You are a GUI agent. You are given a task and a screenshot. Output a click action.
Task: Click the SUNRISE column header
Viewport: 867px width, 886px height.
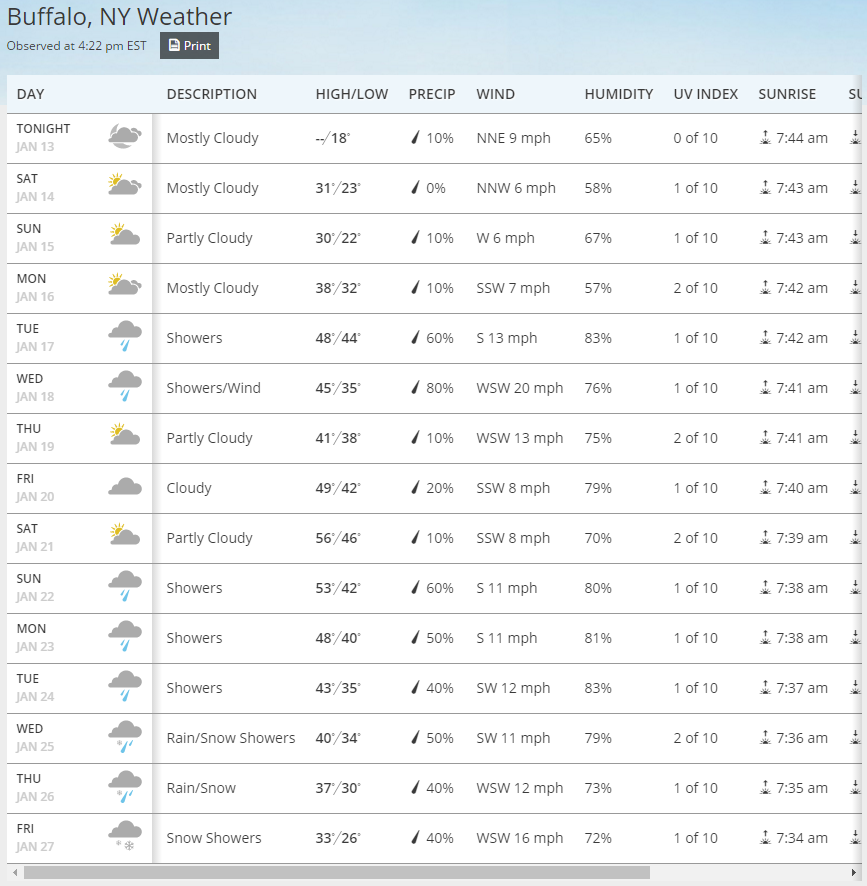pos(787,94)
